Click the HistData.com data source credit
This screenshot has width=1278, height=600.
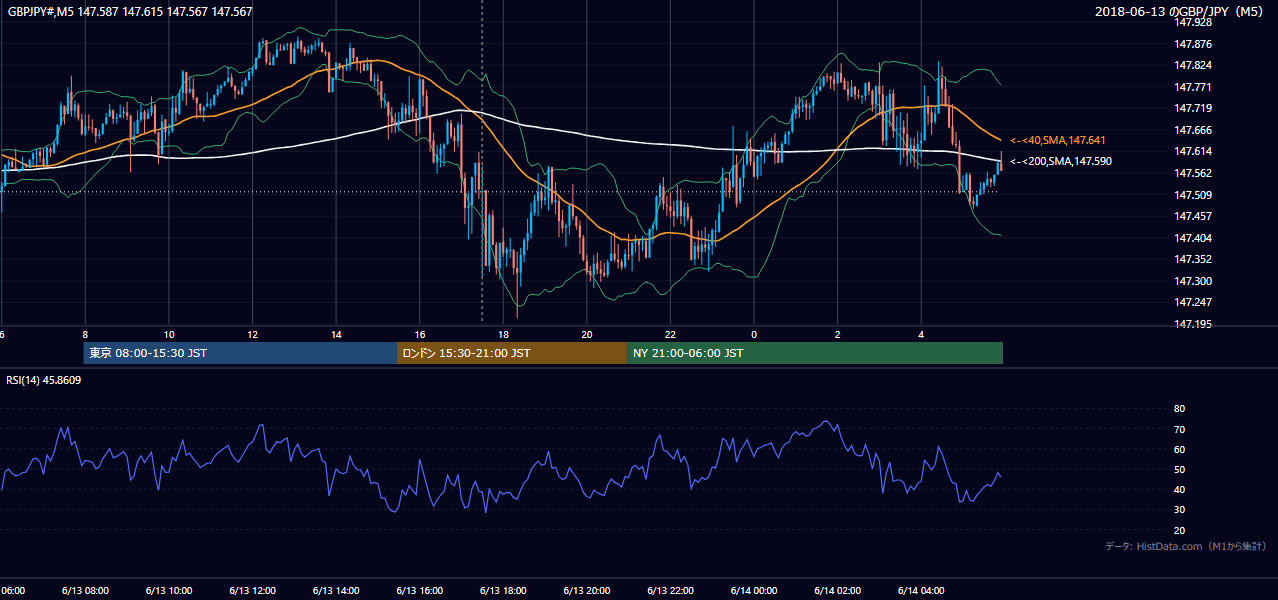coord(1185,546)
